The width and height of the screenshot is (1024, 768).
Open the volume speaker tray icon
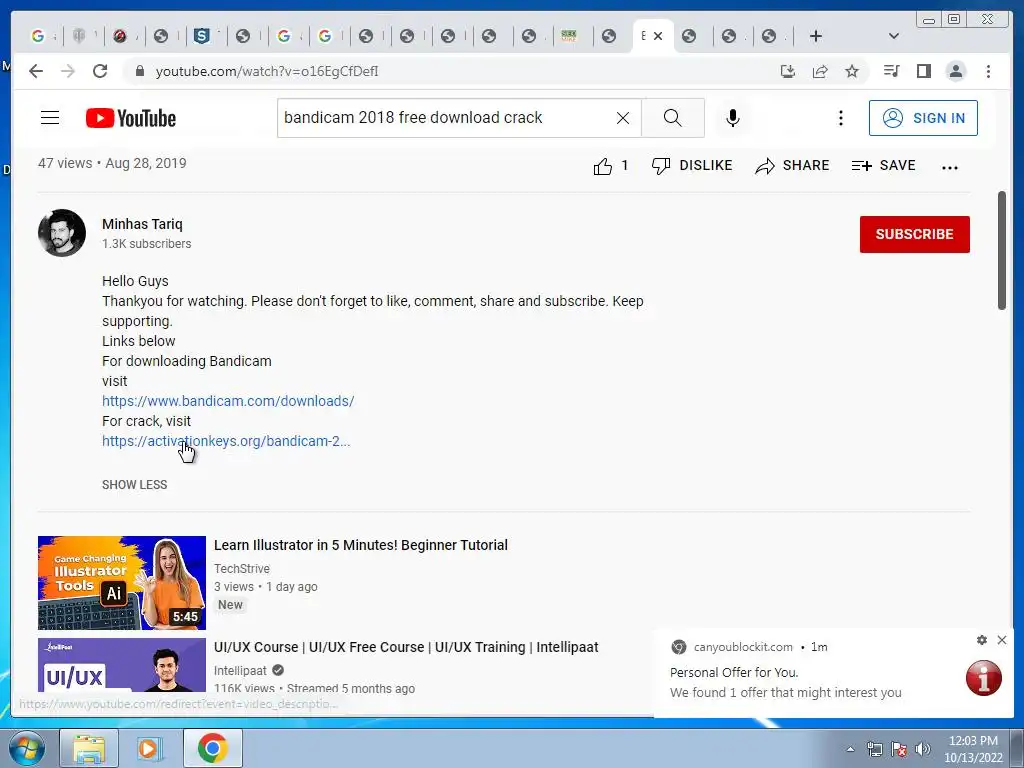tap(923, 750)
